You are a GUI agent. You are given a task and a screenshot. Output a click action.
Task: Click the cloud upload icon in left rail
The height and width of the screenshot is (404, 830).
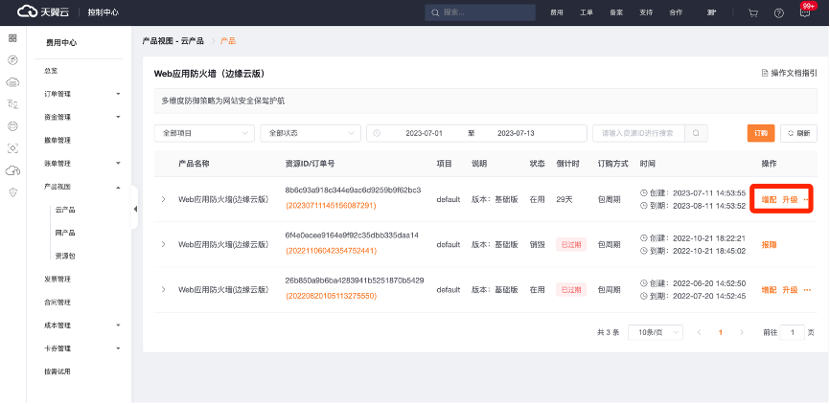tap(13, 170)
